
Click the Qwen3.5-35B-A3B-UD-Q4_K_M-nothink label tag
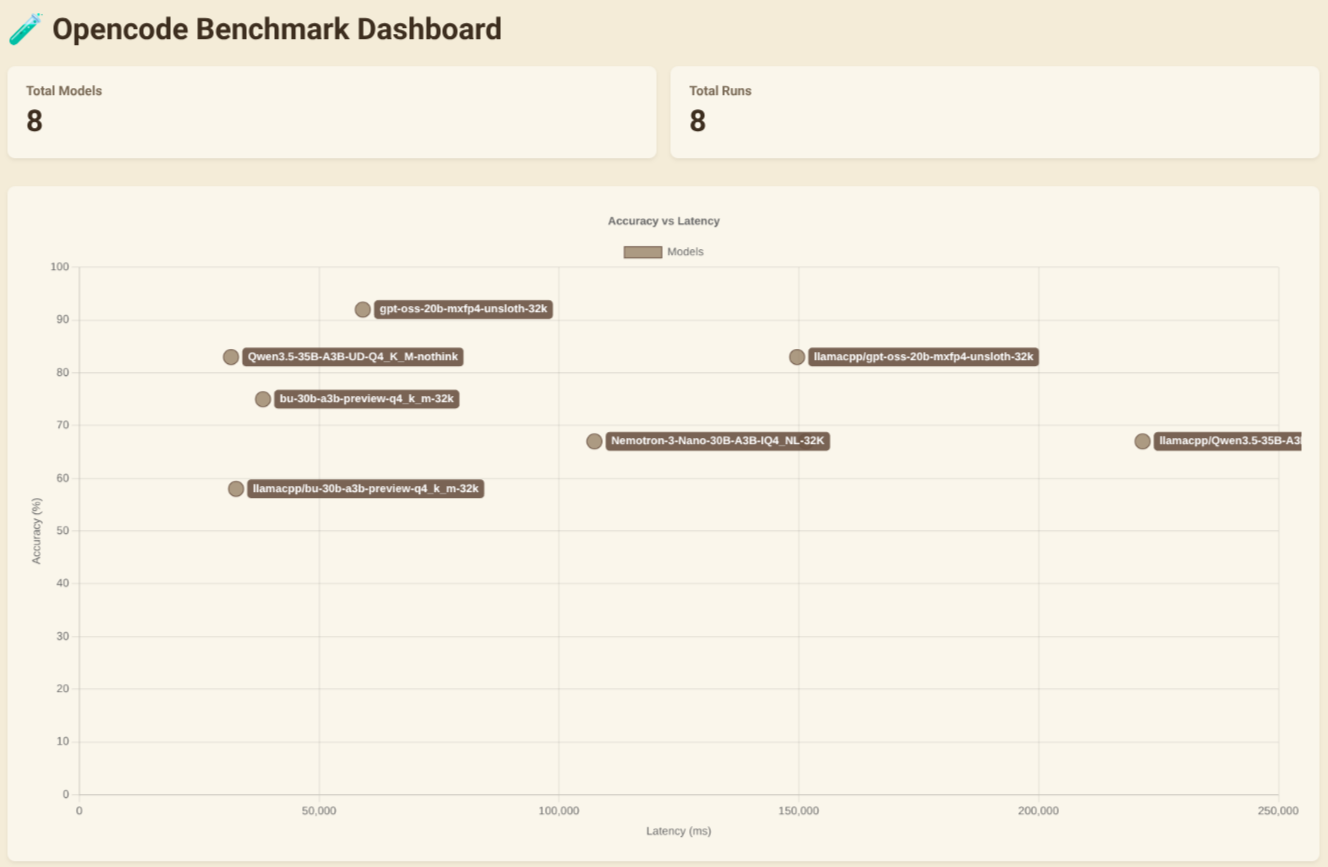352,357
